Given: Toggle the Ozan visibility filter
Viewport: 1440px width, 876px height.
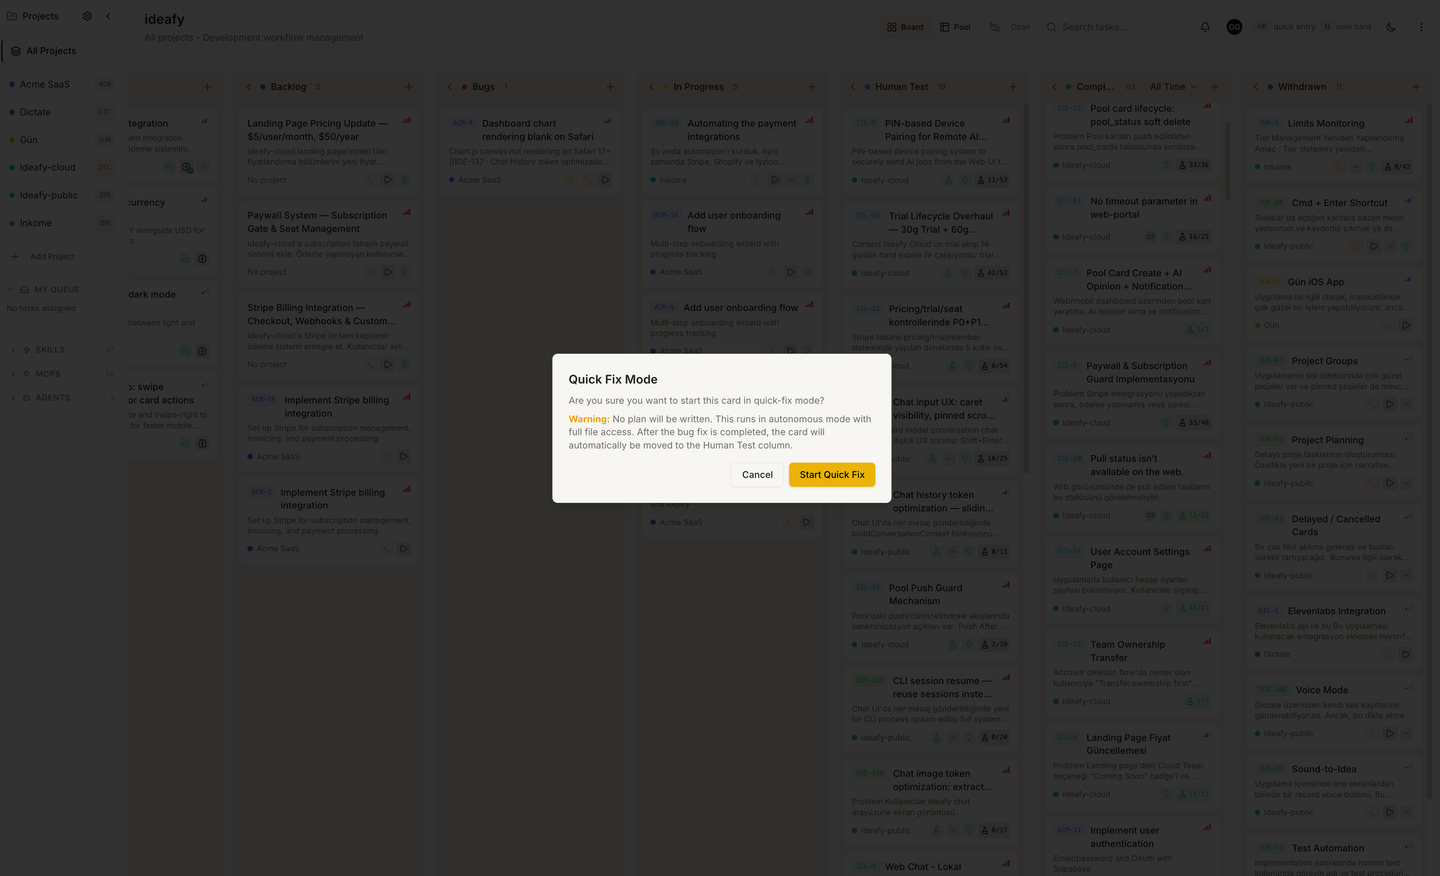Looking at the screenshot, I should [1009, 27].
